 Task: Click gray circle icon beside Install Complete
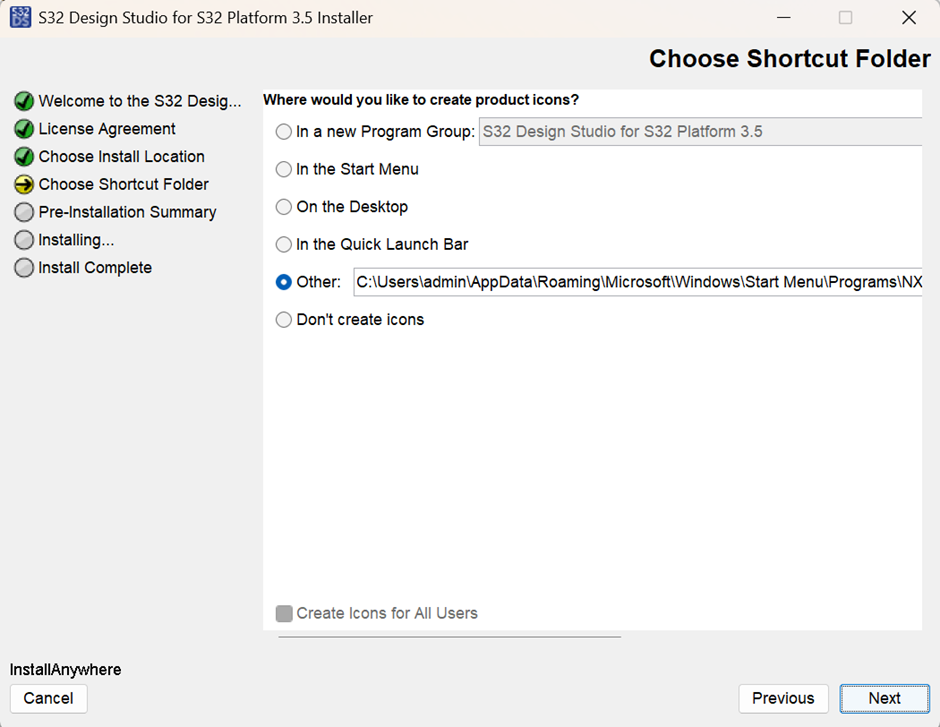(24, 268)
